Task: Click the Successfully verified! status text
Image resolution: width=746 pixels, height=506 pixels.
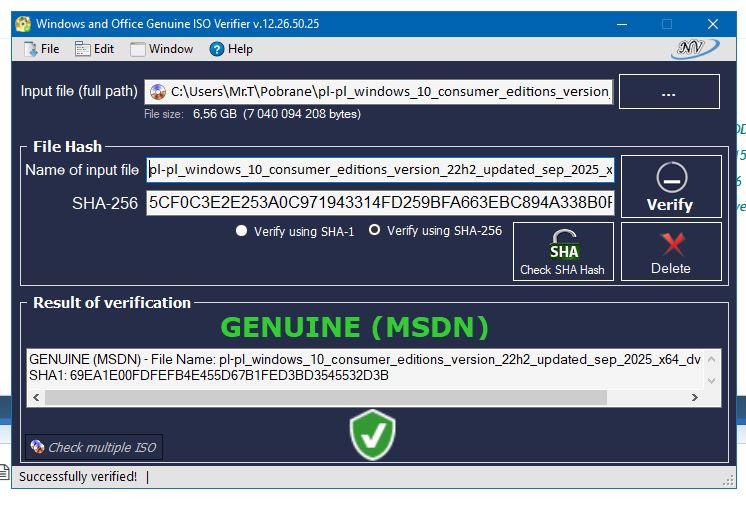Action: click(x=78, y=477)
